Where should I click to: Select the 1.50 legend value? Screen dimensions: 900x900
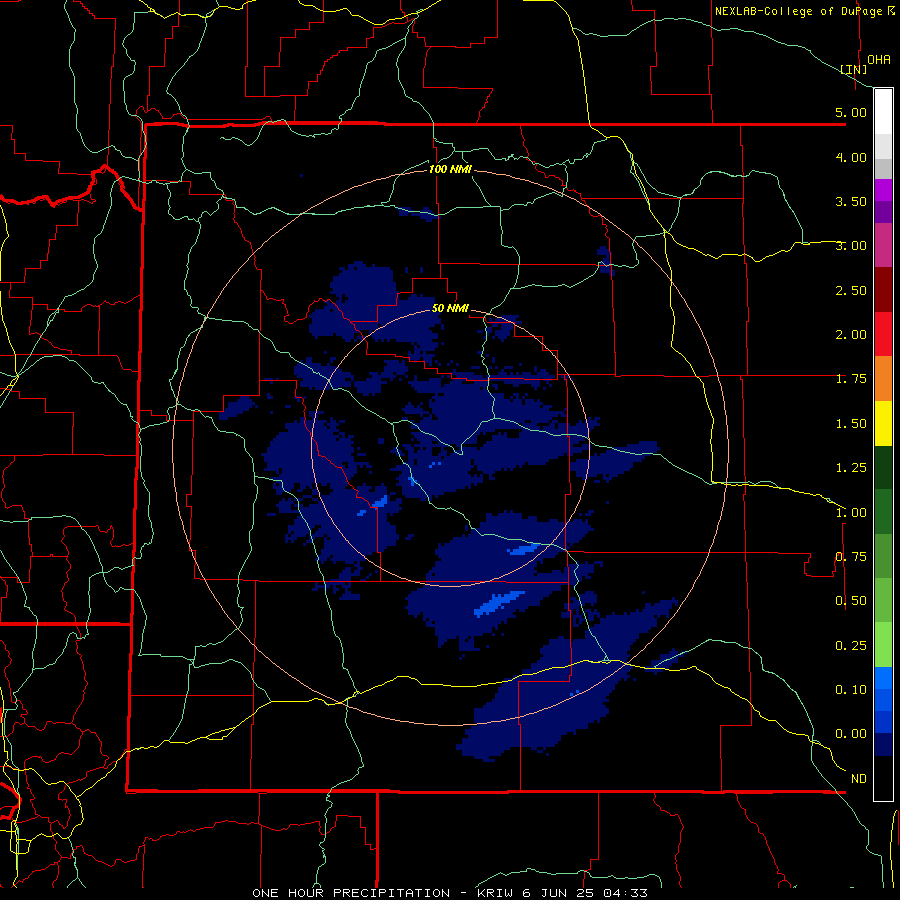(851, 424)
